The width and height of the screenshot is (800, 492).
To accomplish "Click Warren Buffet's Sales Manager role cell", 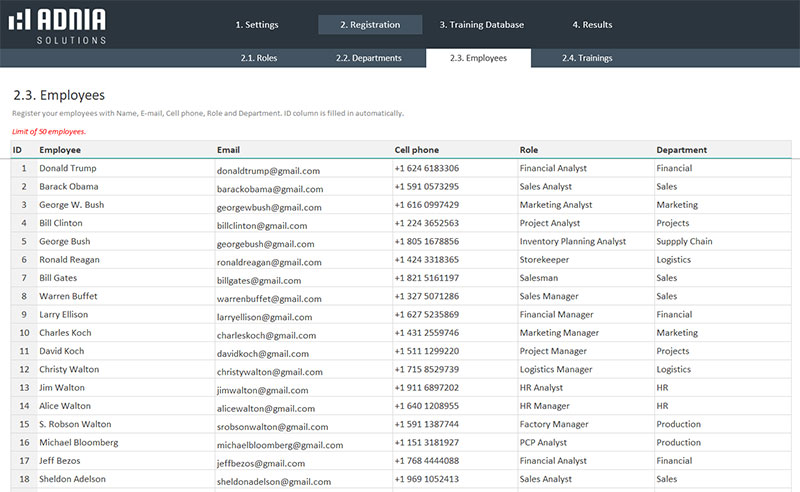I will [x=549, y=297].
